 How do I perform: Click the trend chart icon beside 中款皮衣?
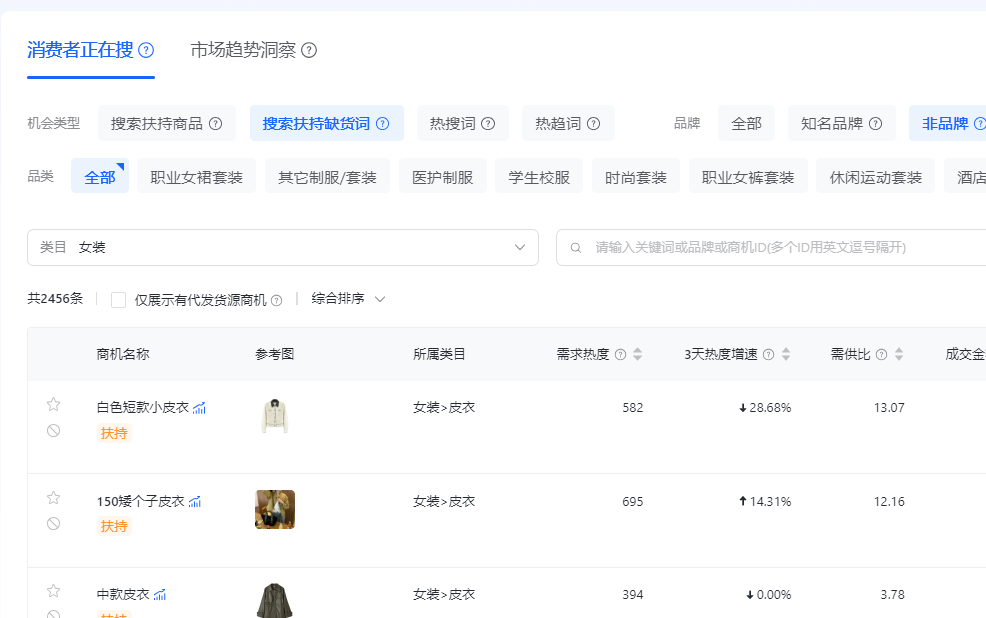[162, 593]
